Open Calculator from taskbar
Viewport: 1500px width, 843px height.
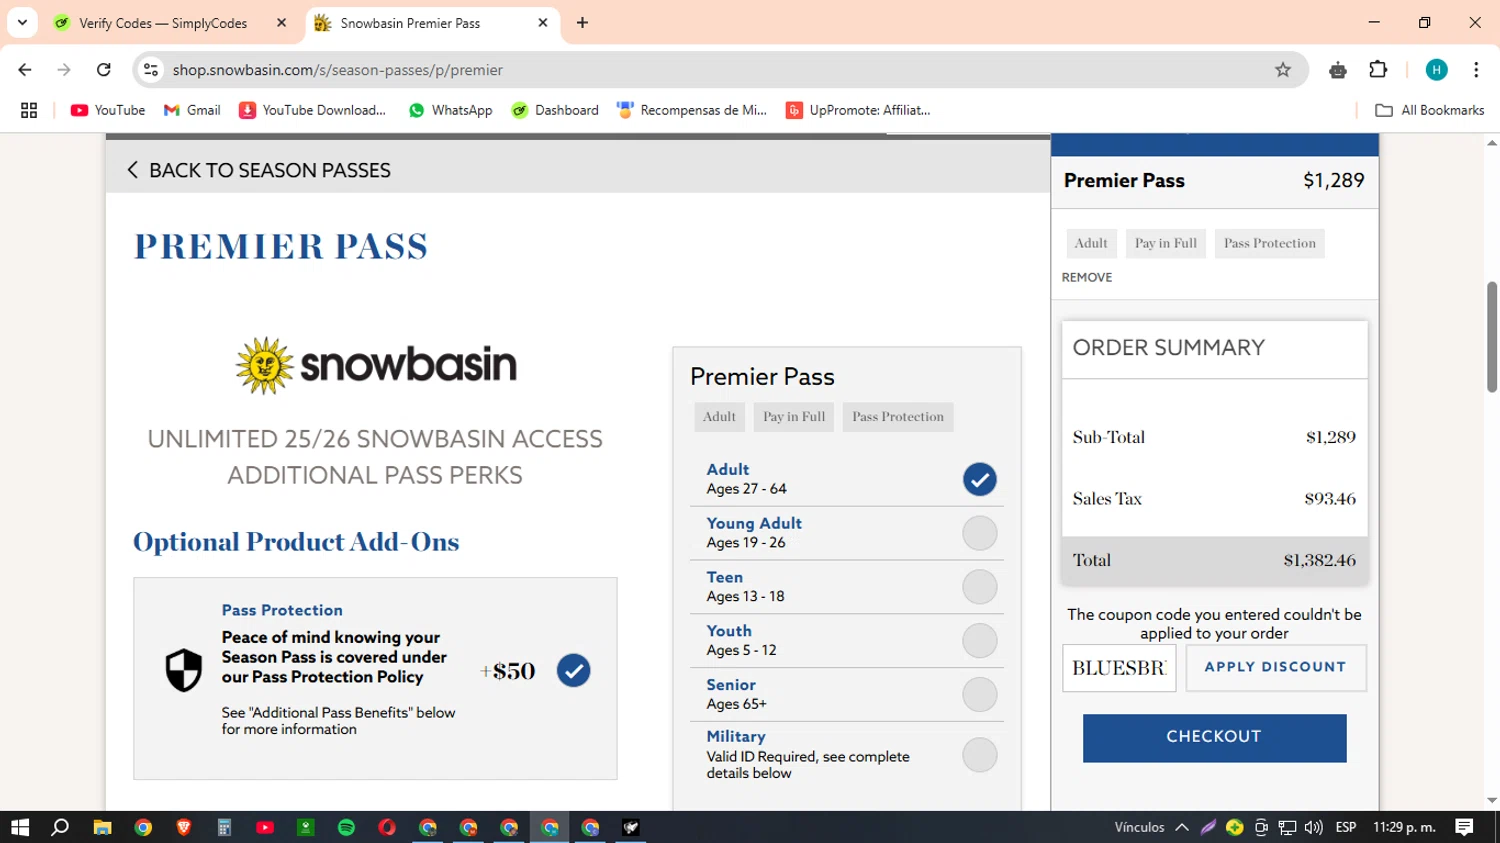coord(224,827)
